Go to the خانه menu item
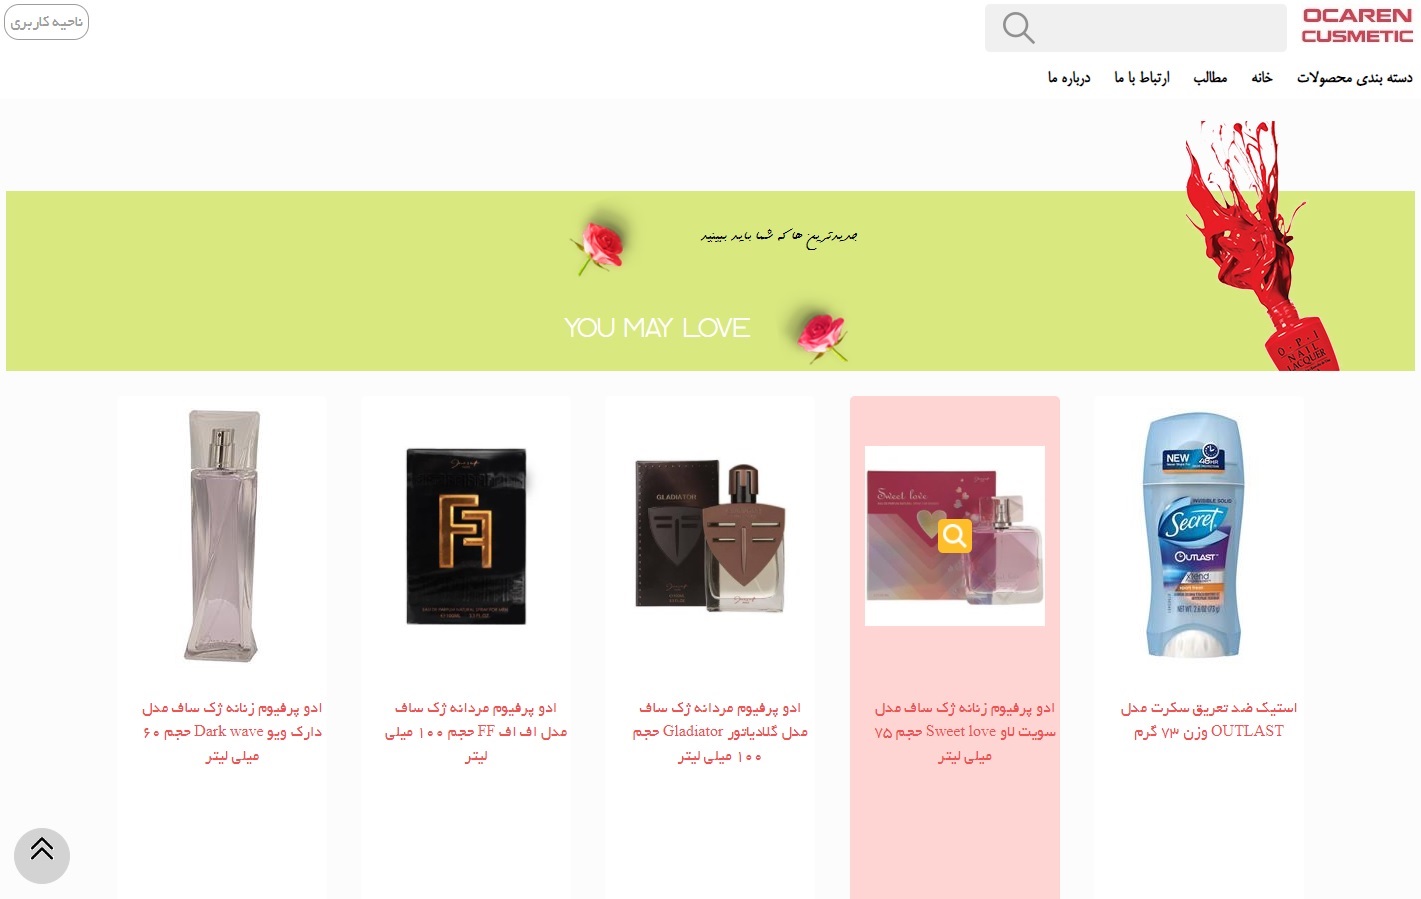The width and height of the screenshot is (1421, 899). click(x=1262, y=77)
